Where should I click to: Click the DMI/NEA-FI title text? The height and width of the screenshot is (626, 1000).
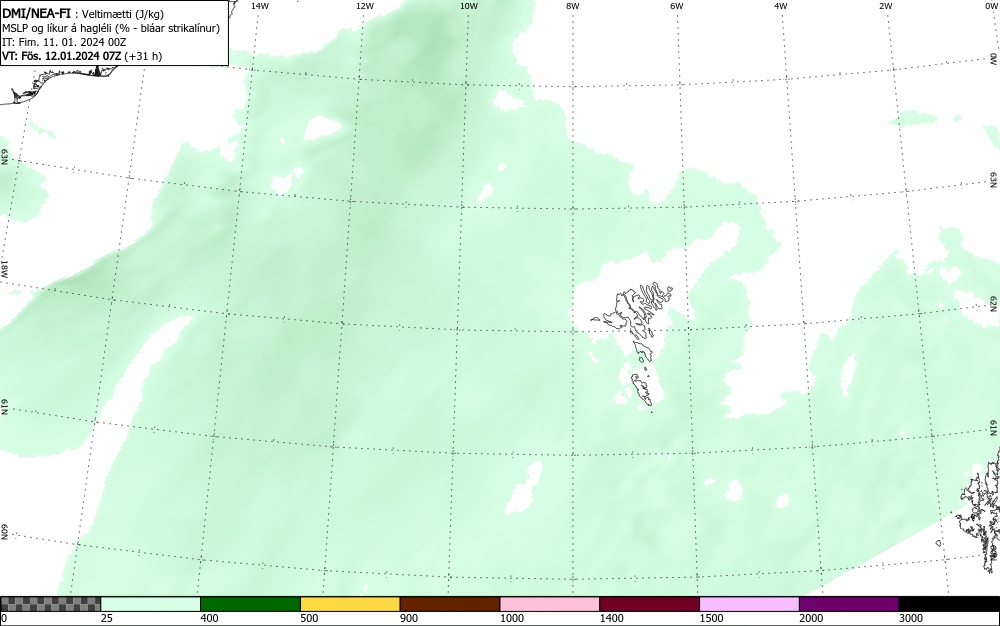pyautogui.click(x=36, y=13)
